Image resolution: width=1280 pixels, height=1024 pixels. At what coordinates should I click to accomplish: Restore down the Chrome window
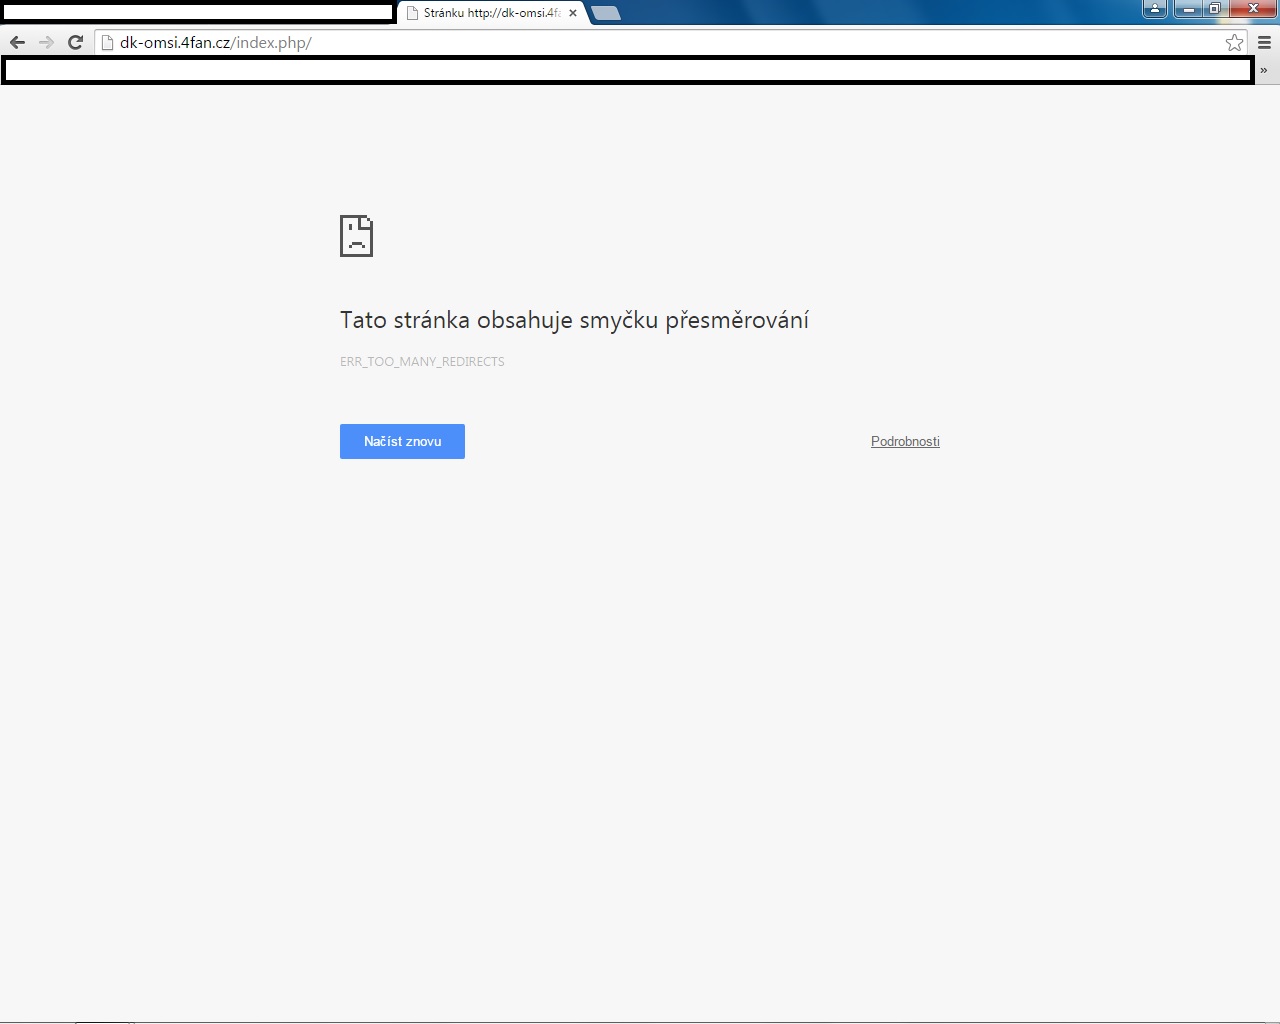(x=1215, y=9)
